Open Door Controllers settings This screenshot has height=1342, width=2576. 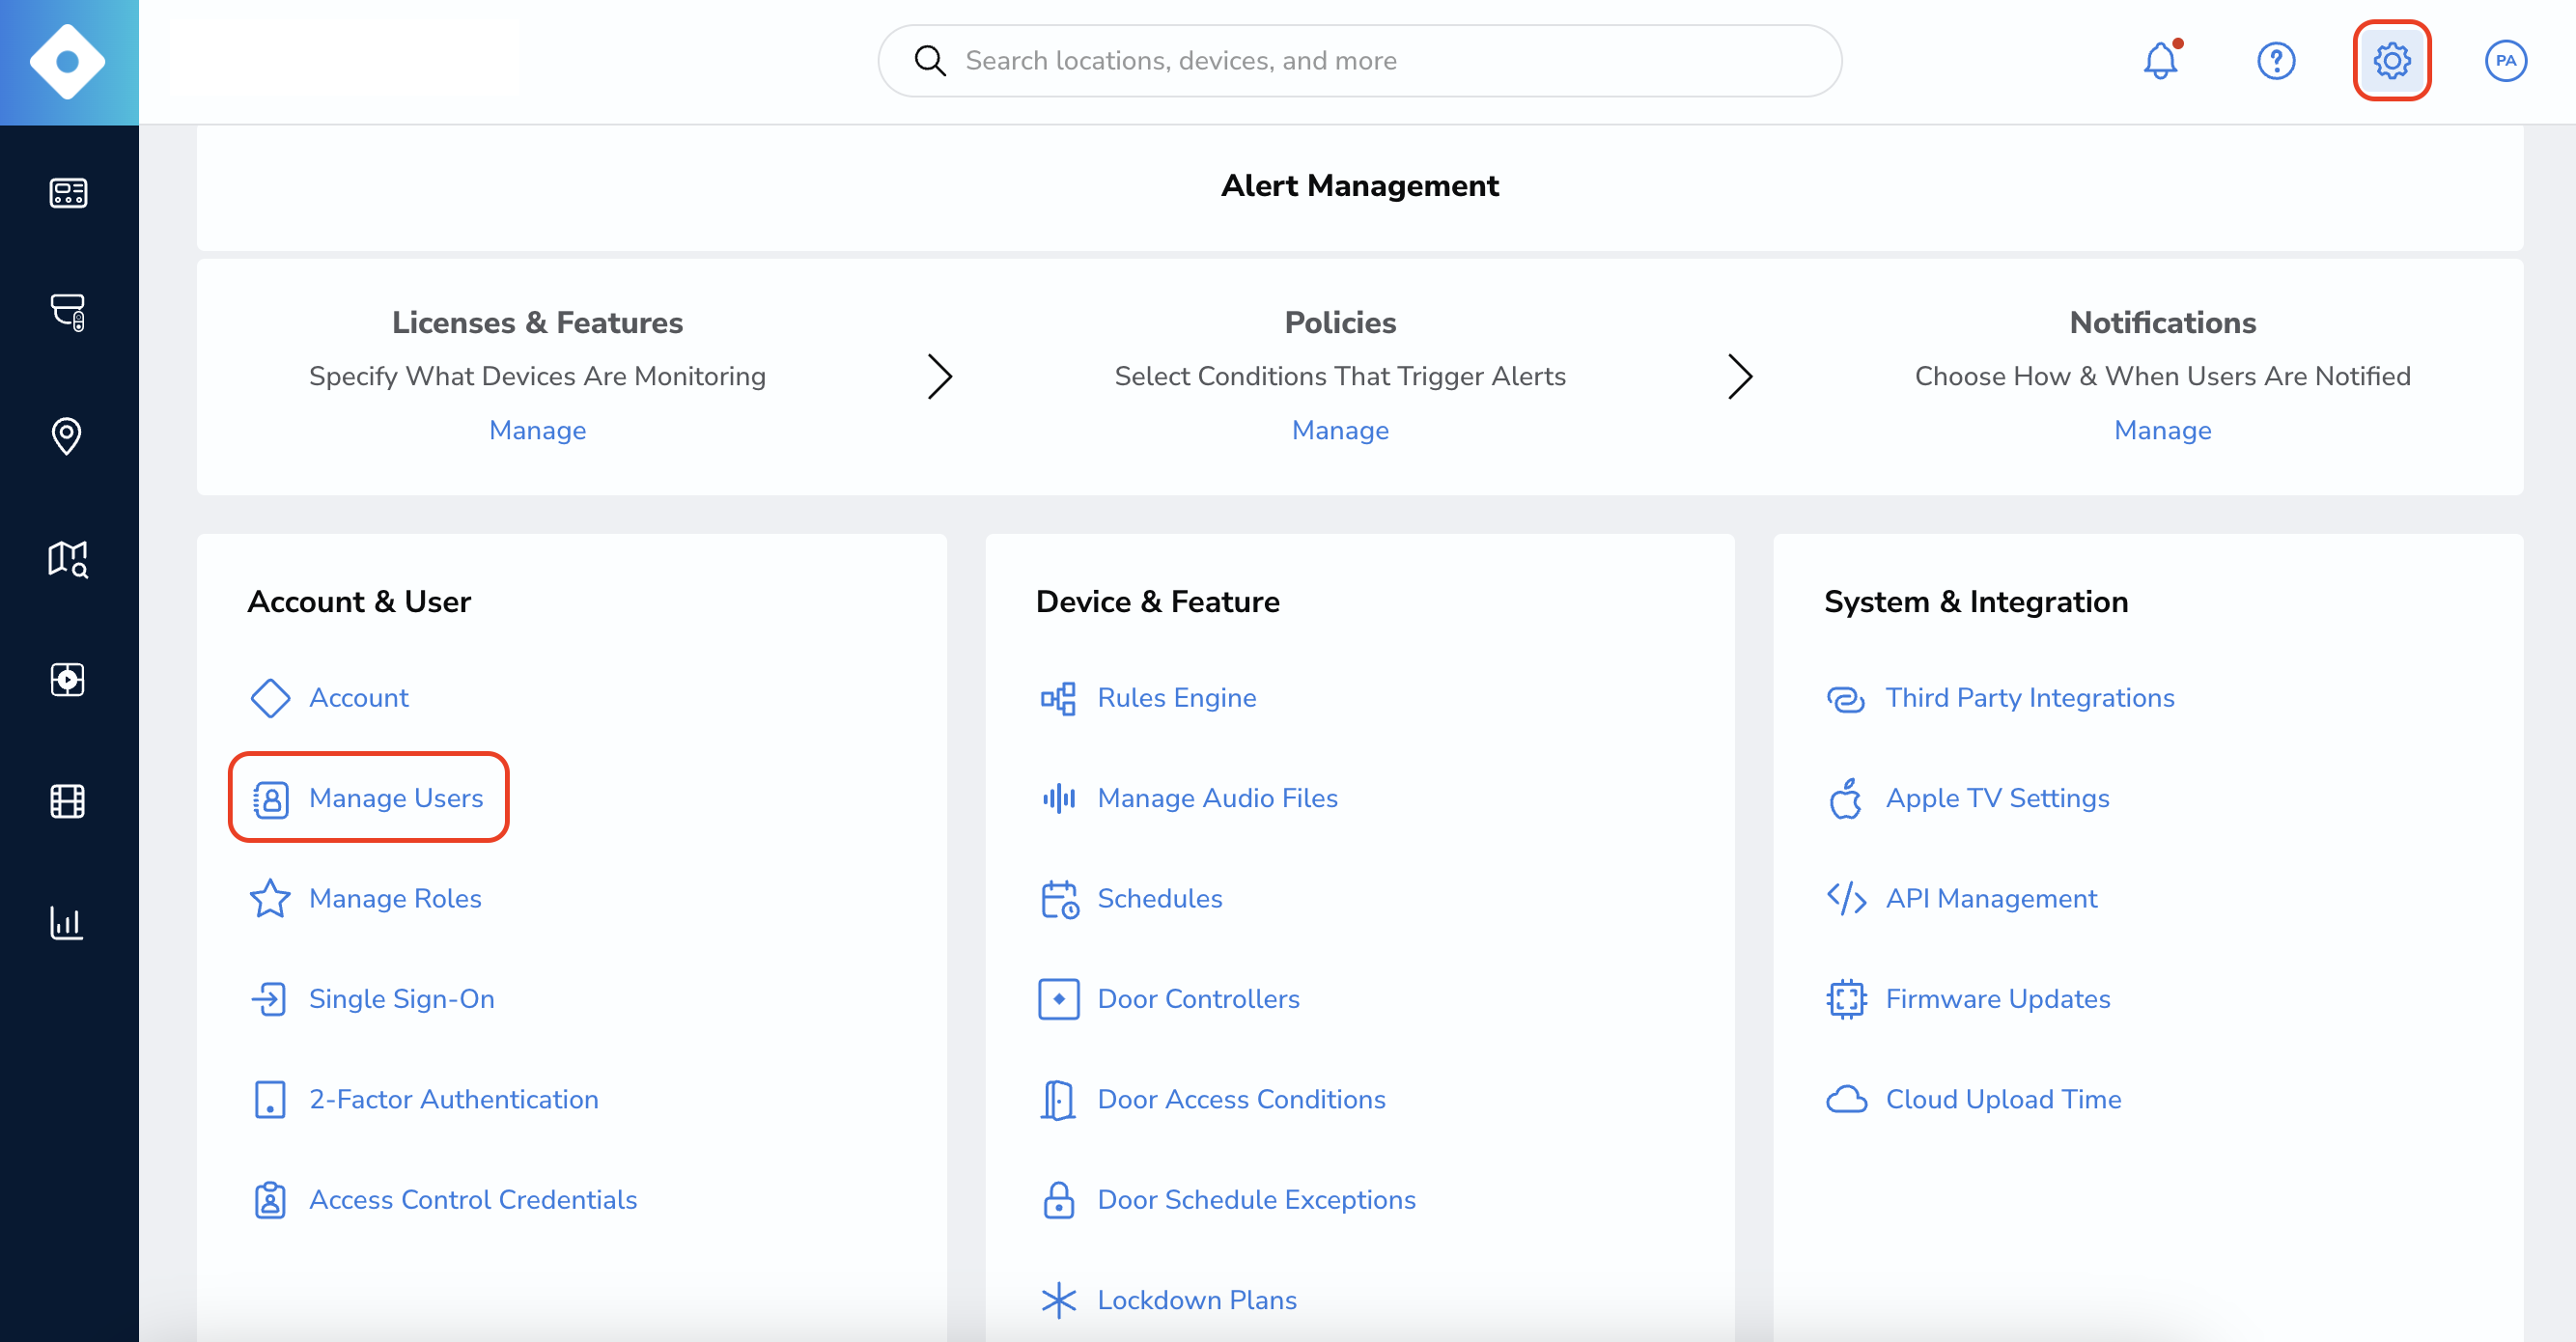pyautogui.click(x=1198, y=999)
